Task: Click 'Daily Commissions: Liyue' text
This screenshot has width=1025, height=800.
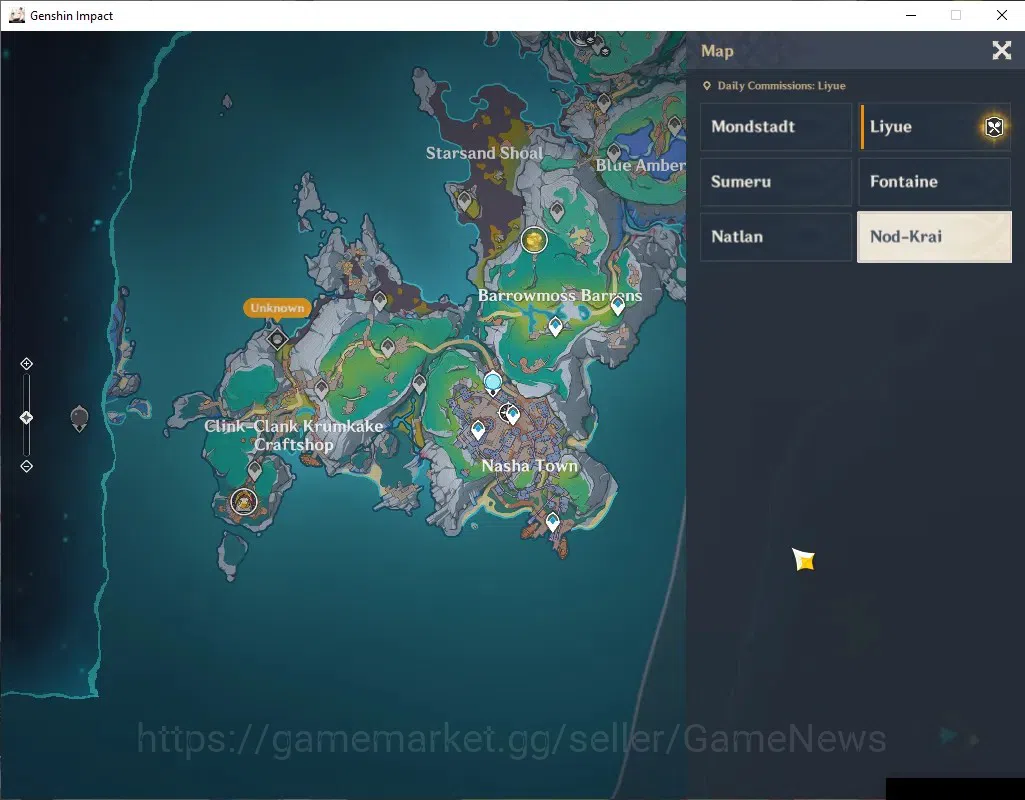Action: (781, 86)
